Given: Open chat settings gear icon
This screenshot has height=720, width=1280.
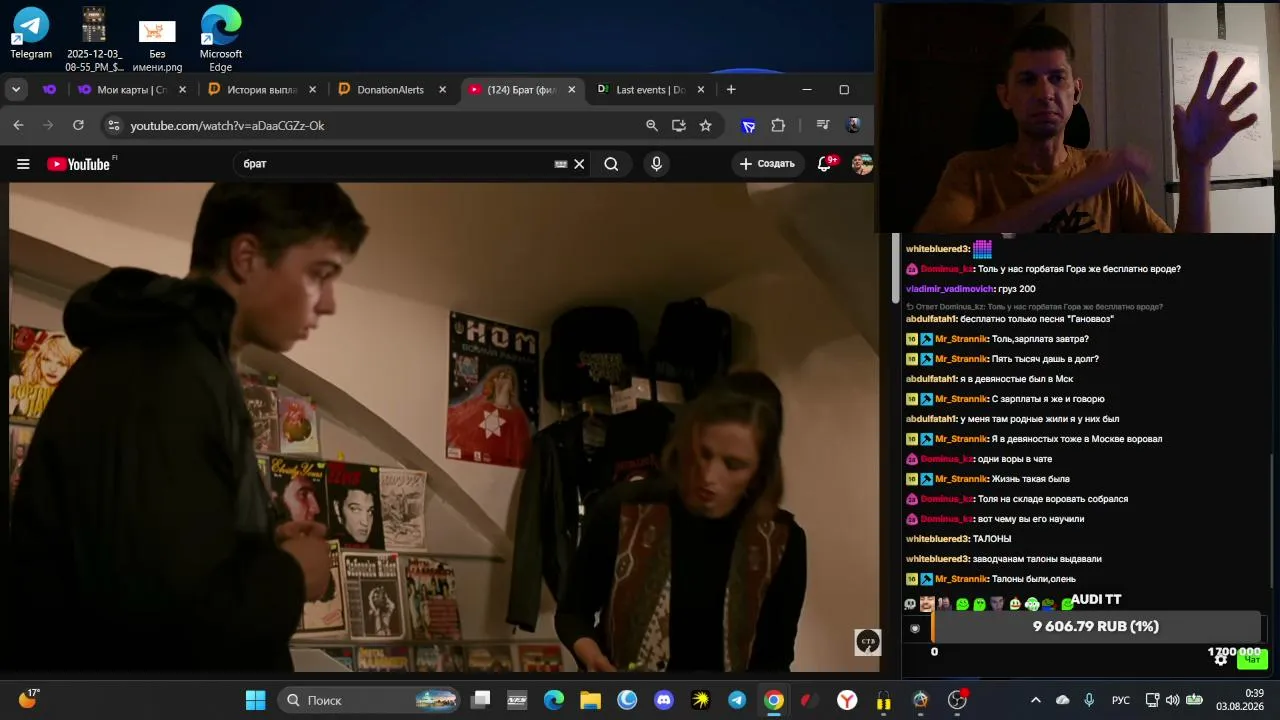Looking at the screenshot, I should [x=1220, y=658].
